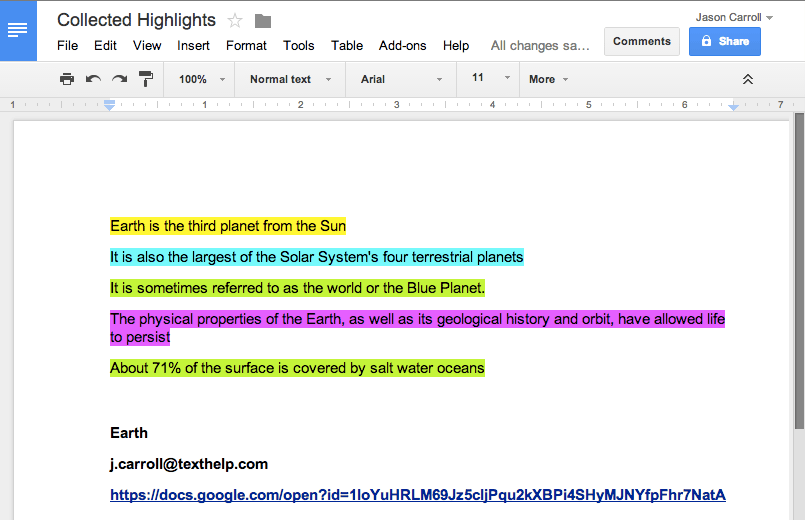Star the Collected Highlights document
Image resolution: width=805 pixels, height=520 pixels.
tap(235, 20)
